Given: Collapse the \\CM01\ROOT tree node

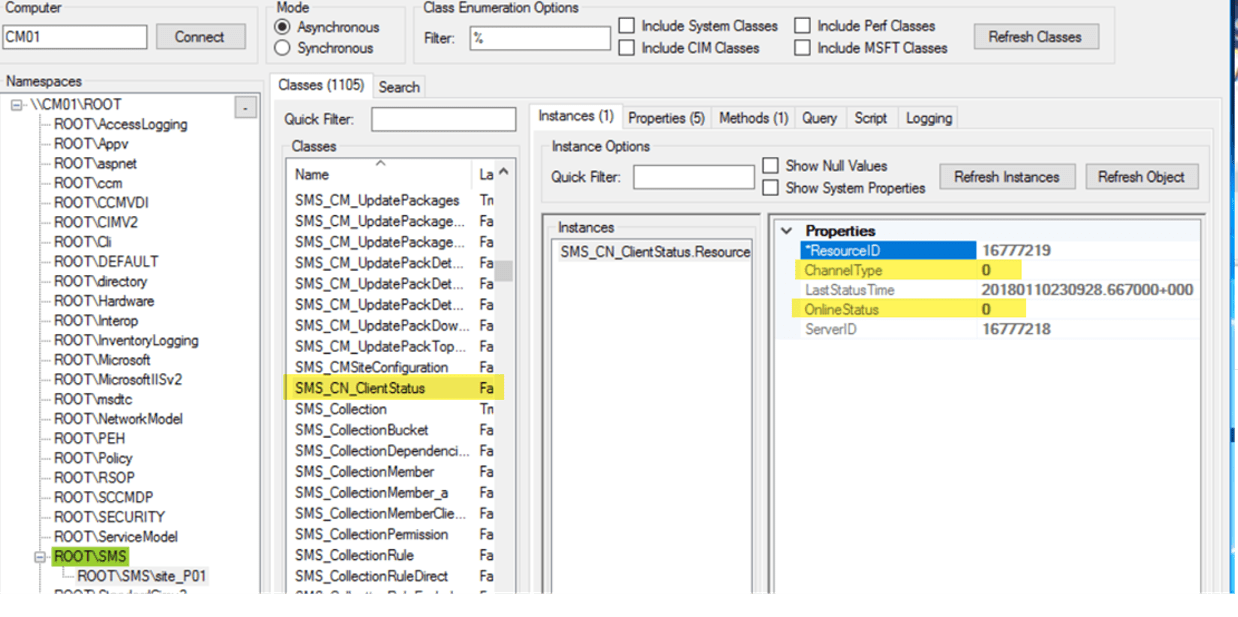Looking at the screenshot, I should [17, 105].
